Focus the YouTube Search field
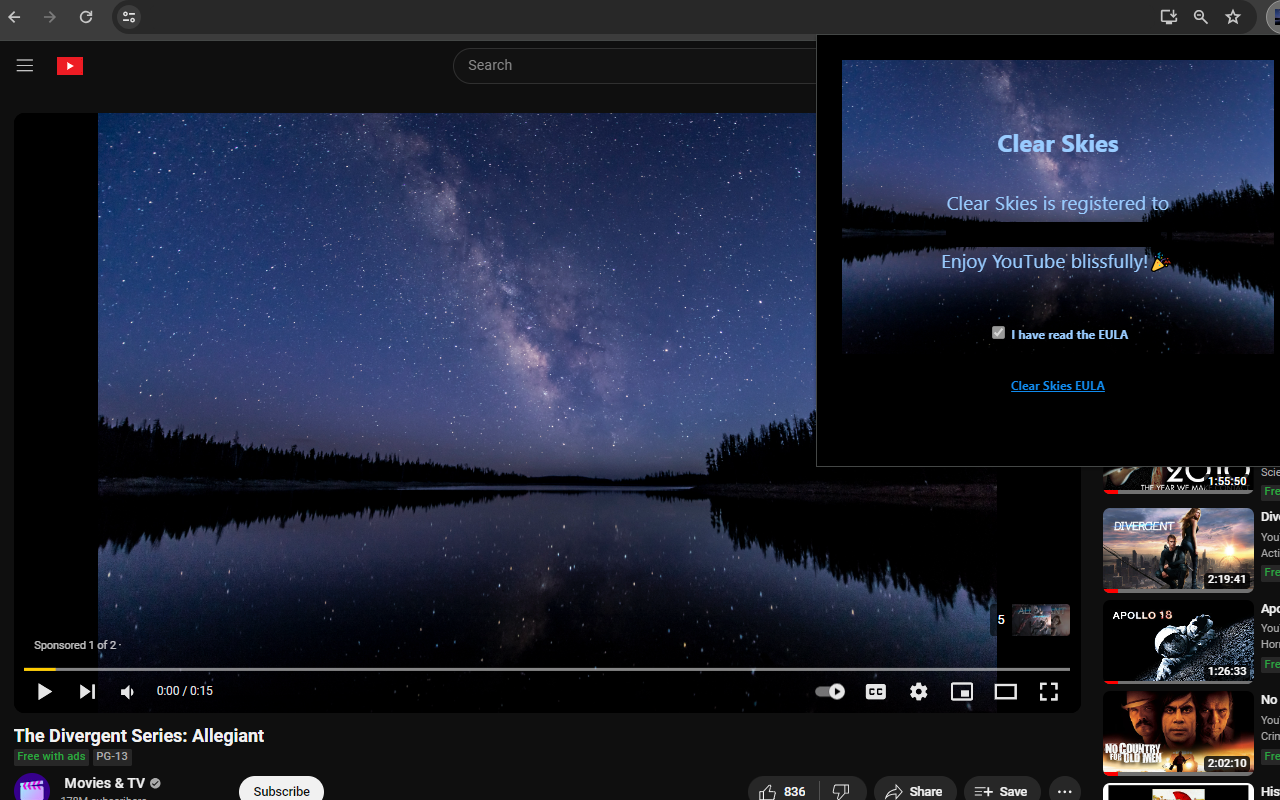The image size is (1280, 800). tap(635, 65)
